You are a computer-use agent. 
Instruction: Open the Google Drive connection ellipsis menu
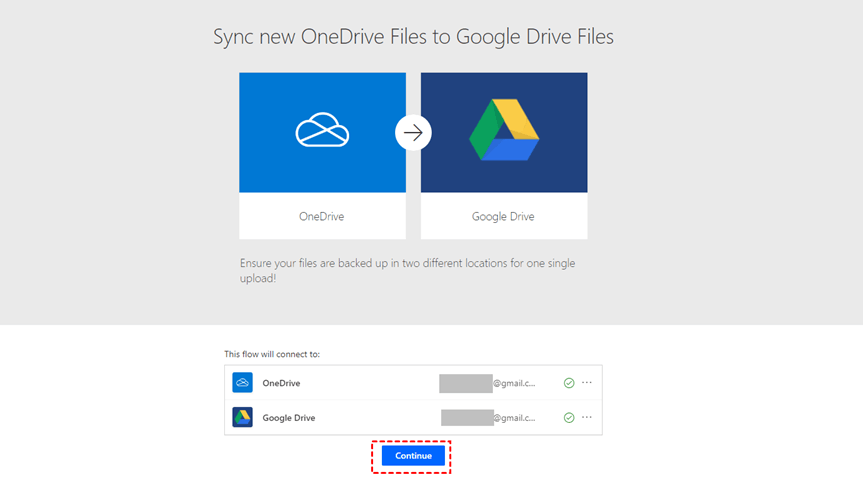point(587,417)
